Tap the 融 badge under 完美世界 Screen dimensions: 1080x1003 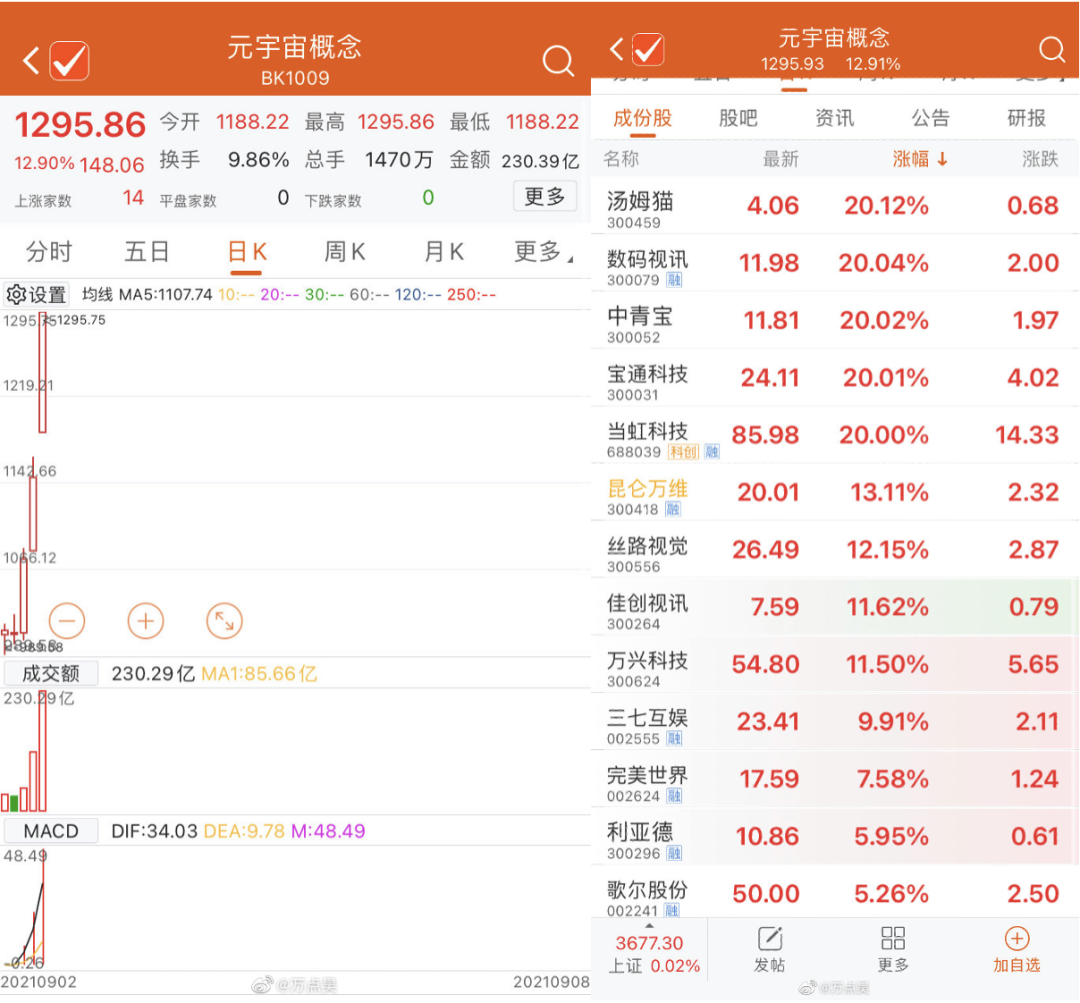pos(674,796)
